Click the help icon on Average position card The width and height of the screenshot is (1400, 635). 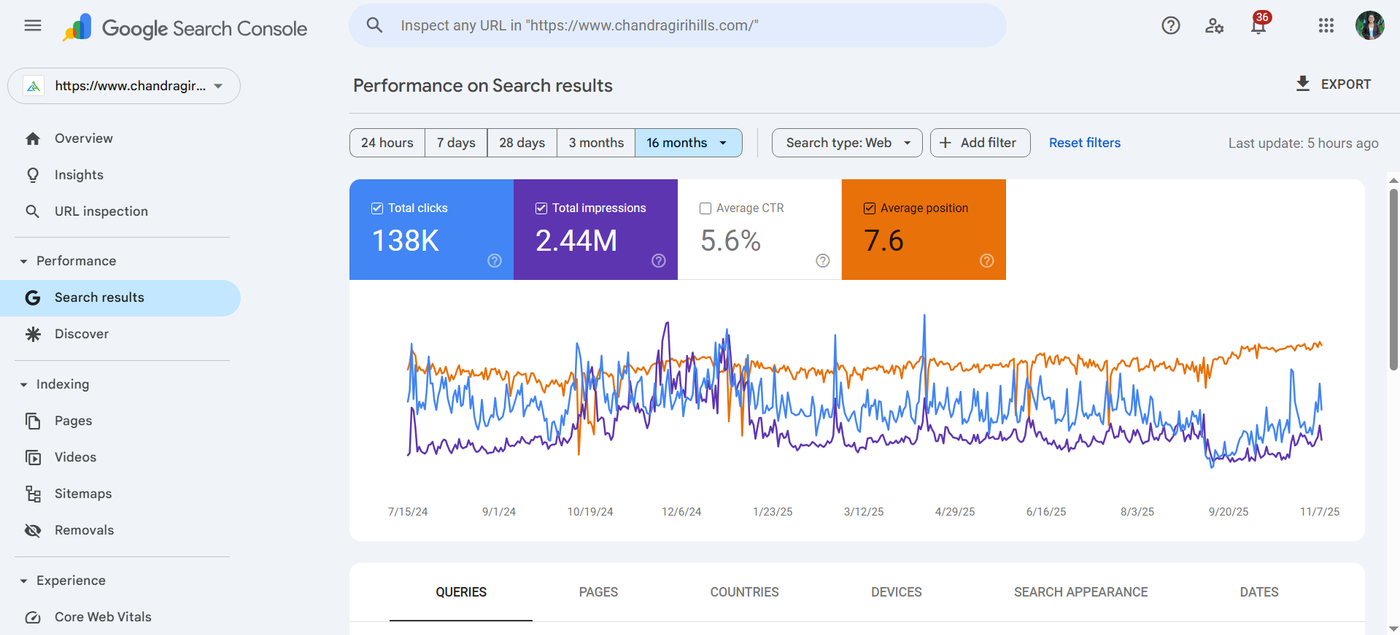[x=987, y=260]
